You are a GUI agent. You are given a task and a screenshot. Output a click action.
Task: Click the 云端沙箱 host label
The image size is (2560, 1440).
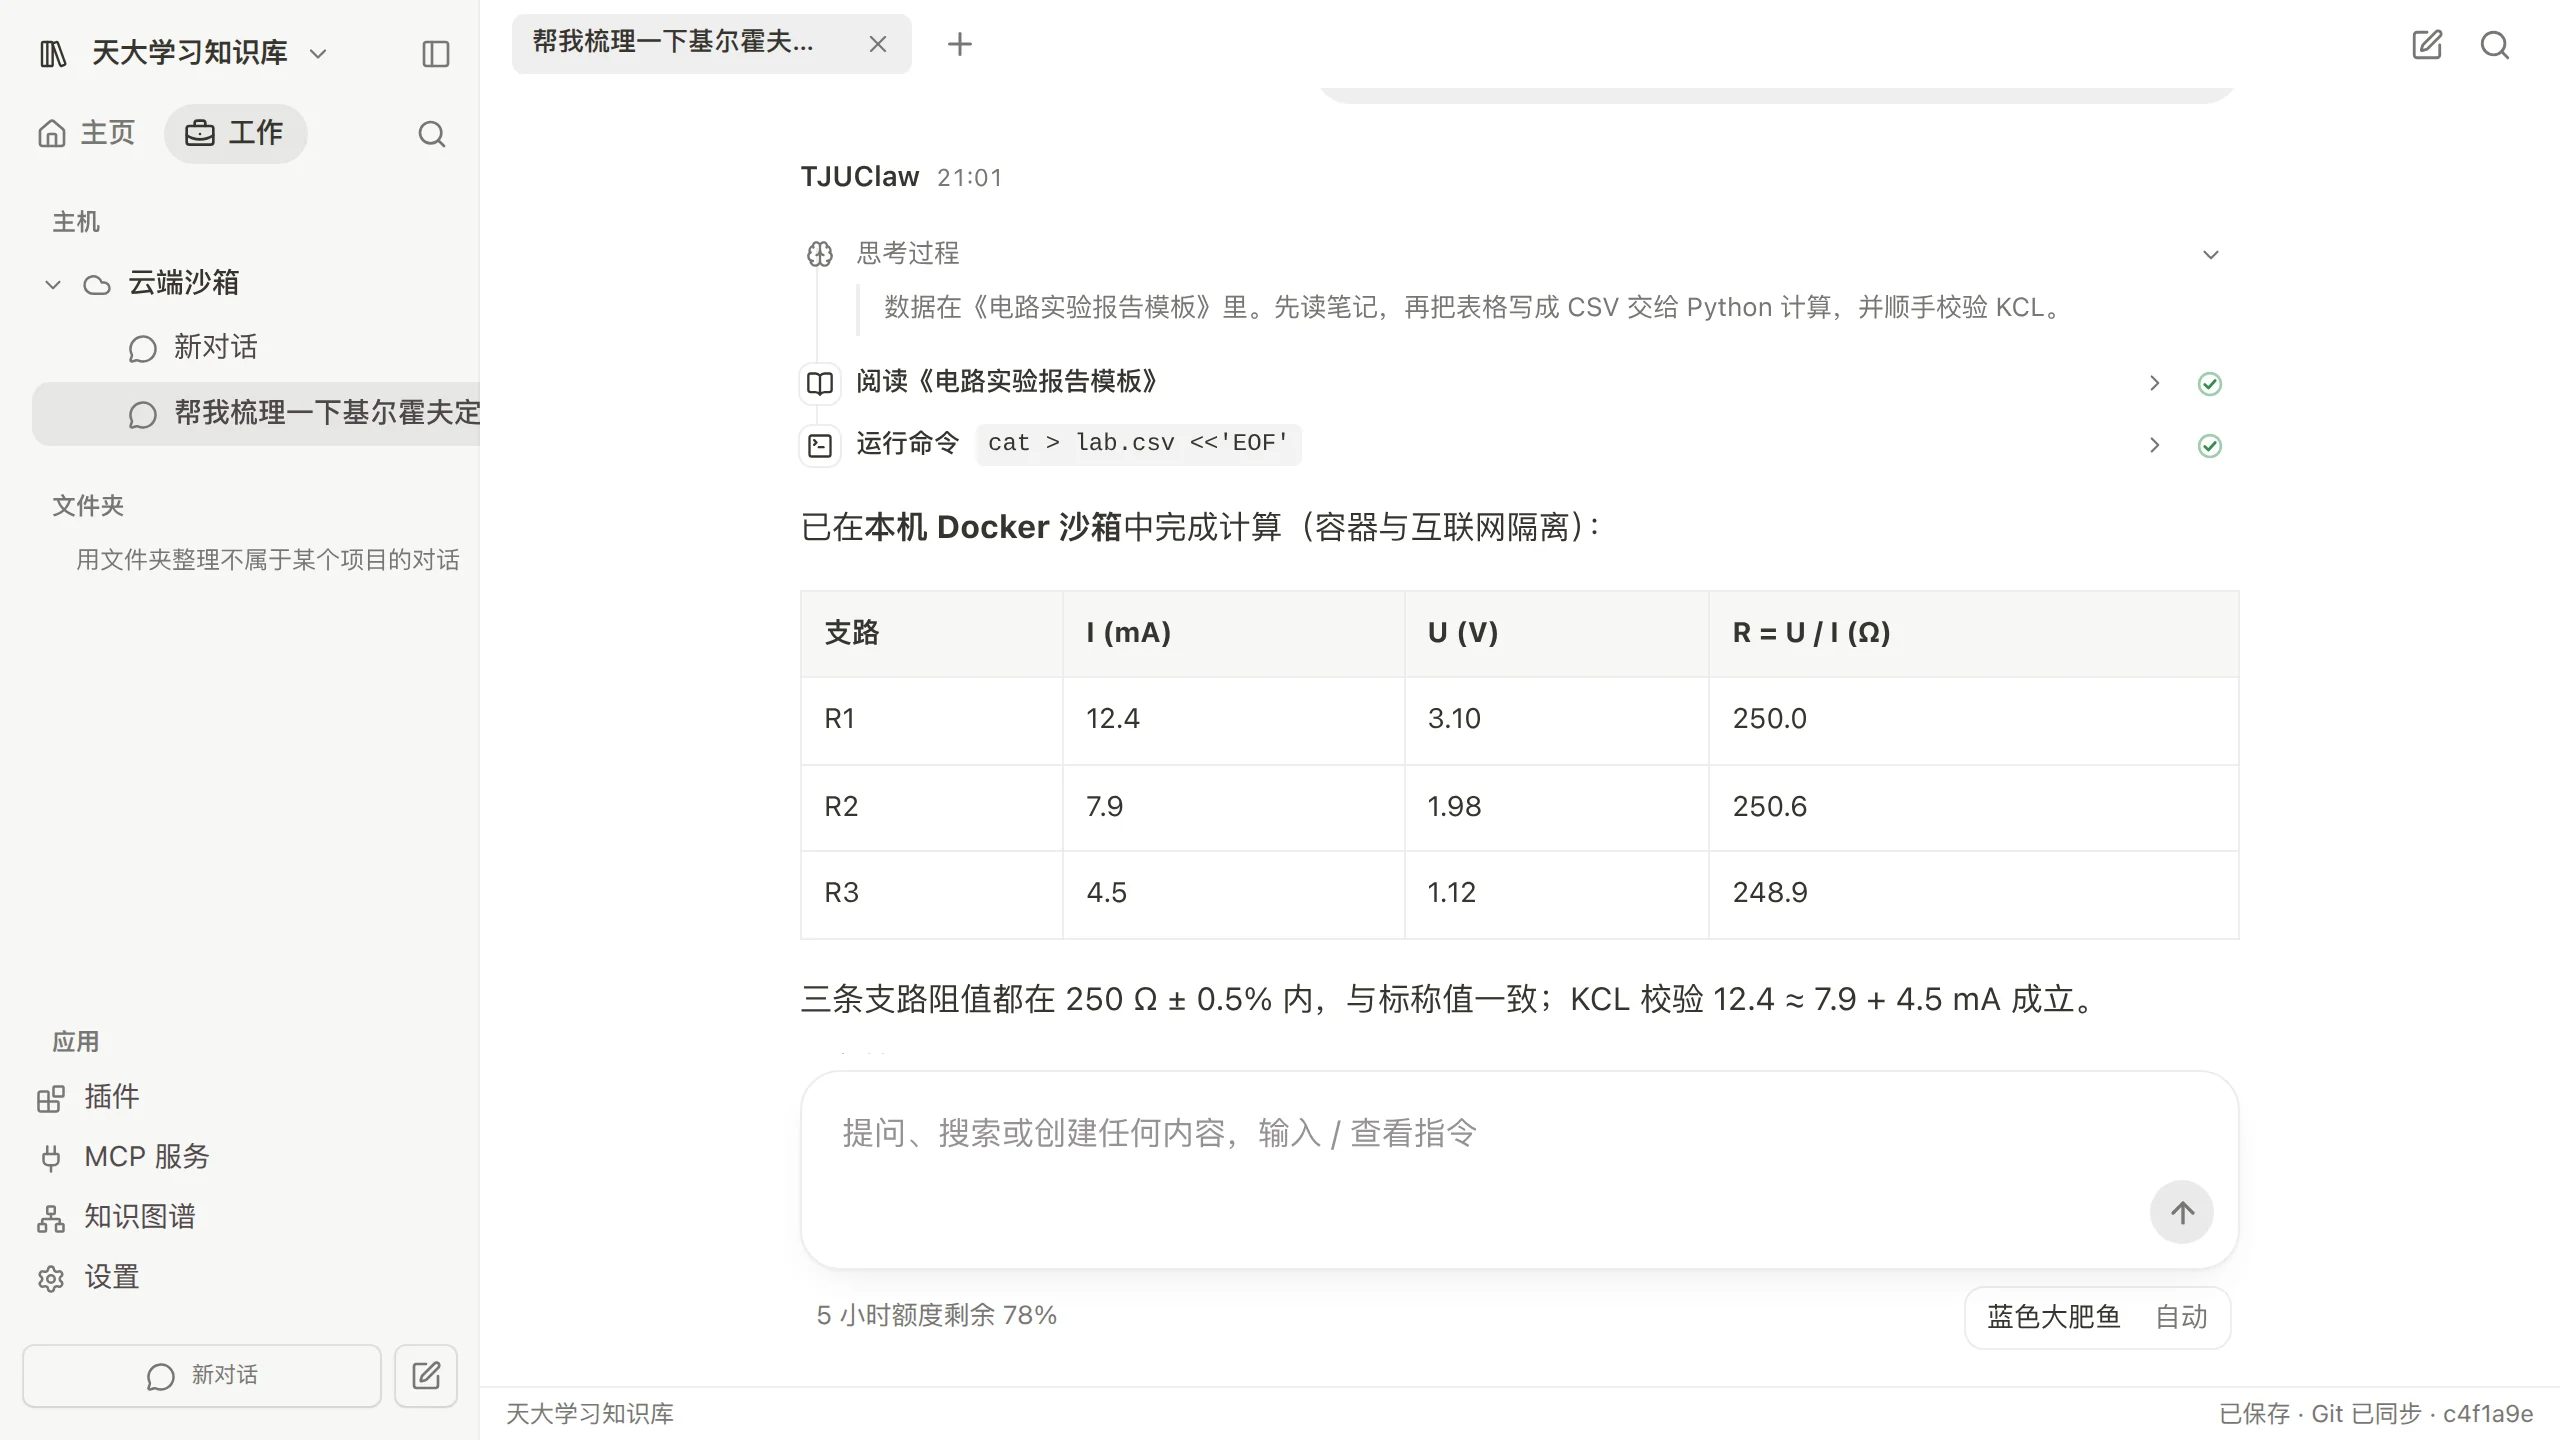pyautogui.click(x=184, y=283)
